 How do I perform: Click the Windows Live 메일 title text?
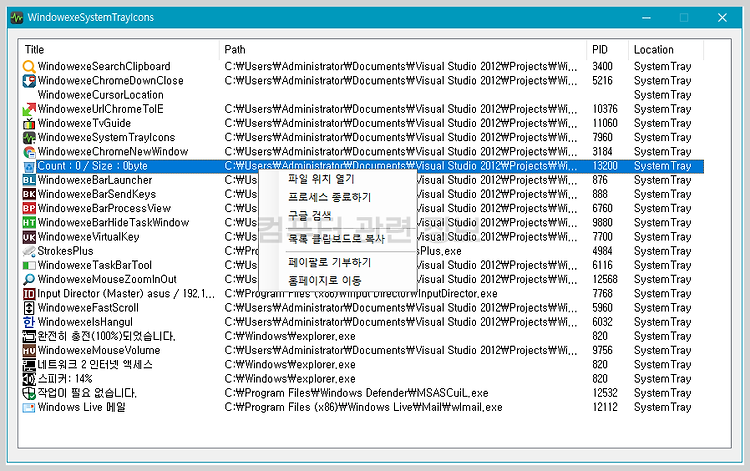[81, 407]
